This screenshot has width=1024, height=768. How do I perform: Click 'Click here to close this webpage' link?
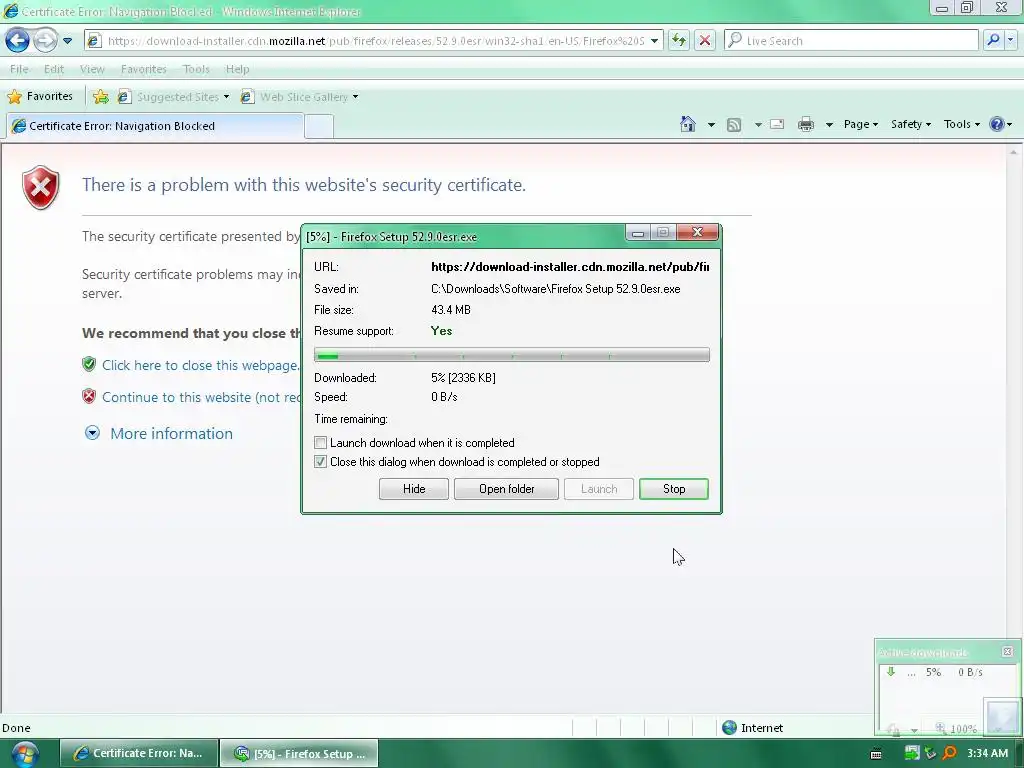pos(200,365)
